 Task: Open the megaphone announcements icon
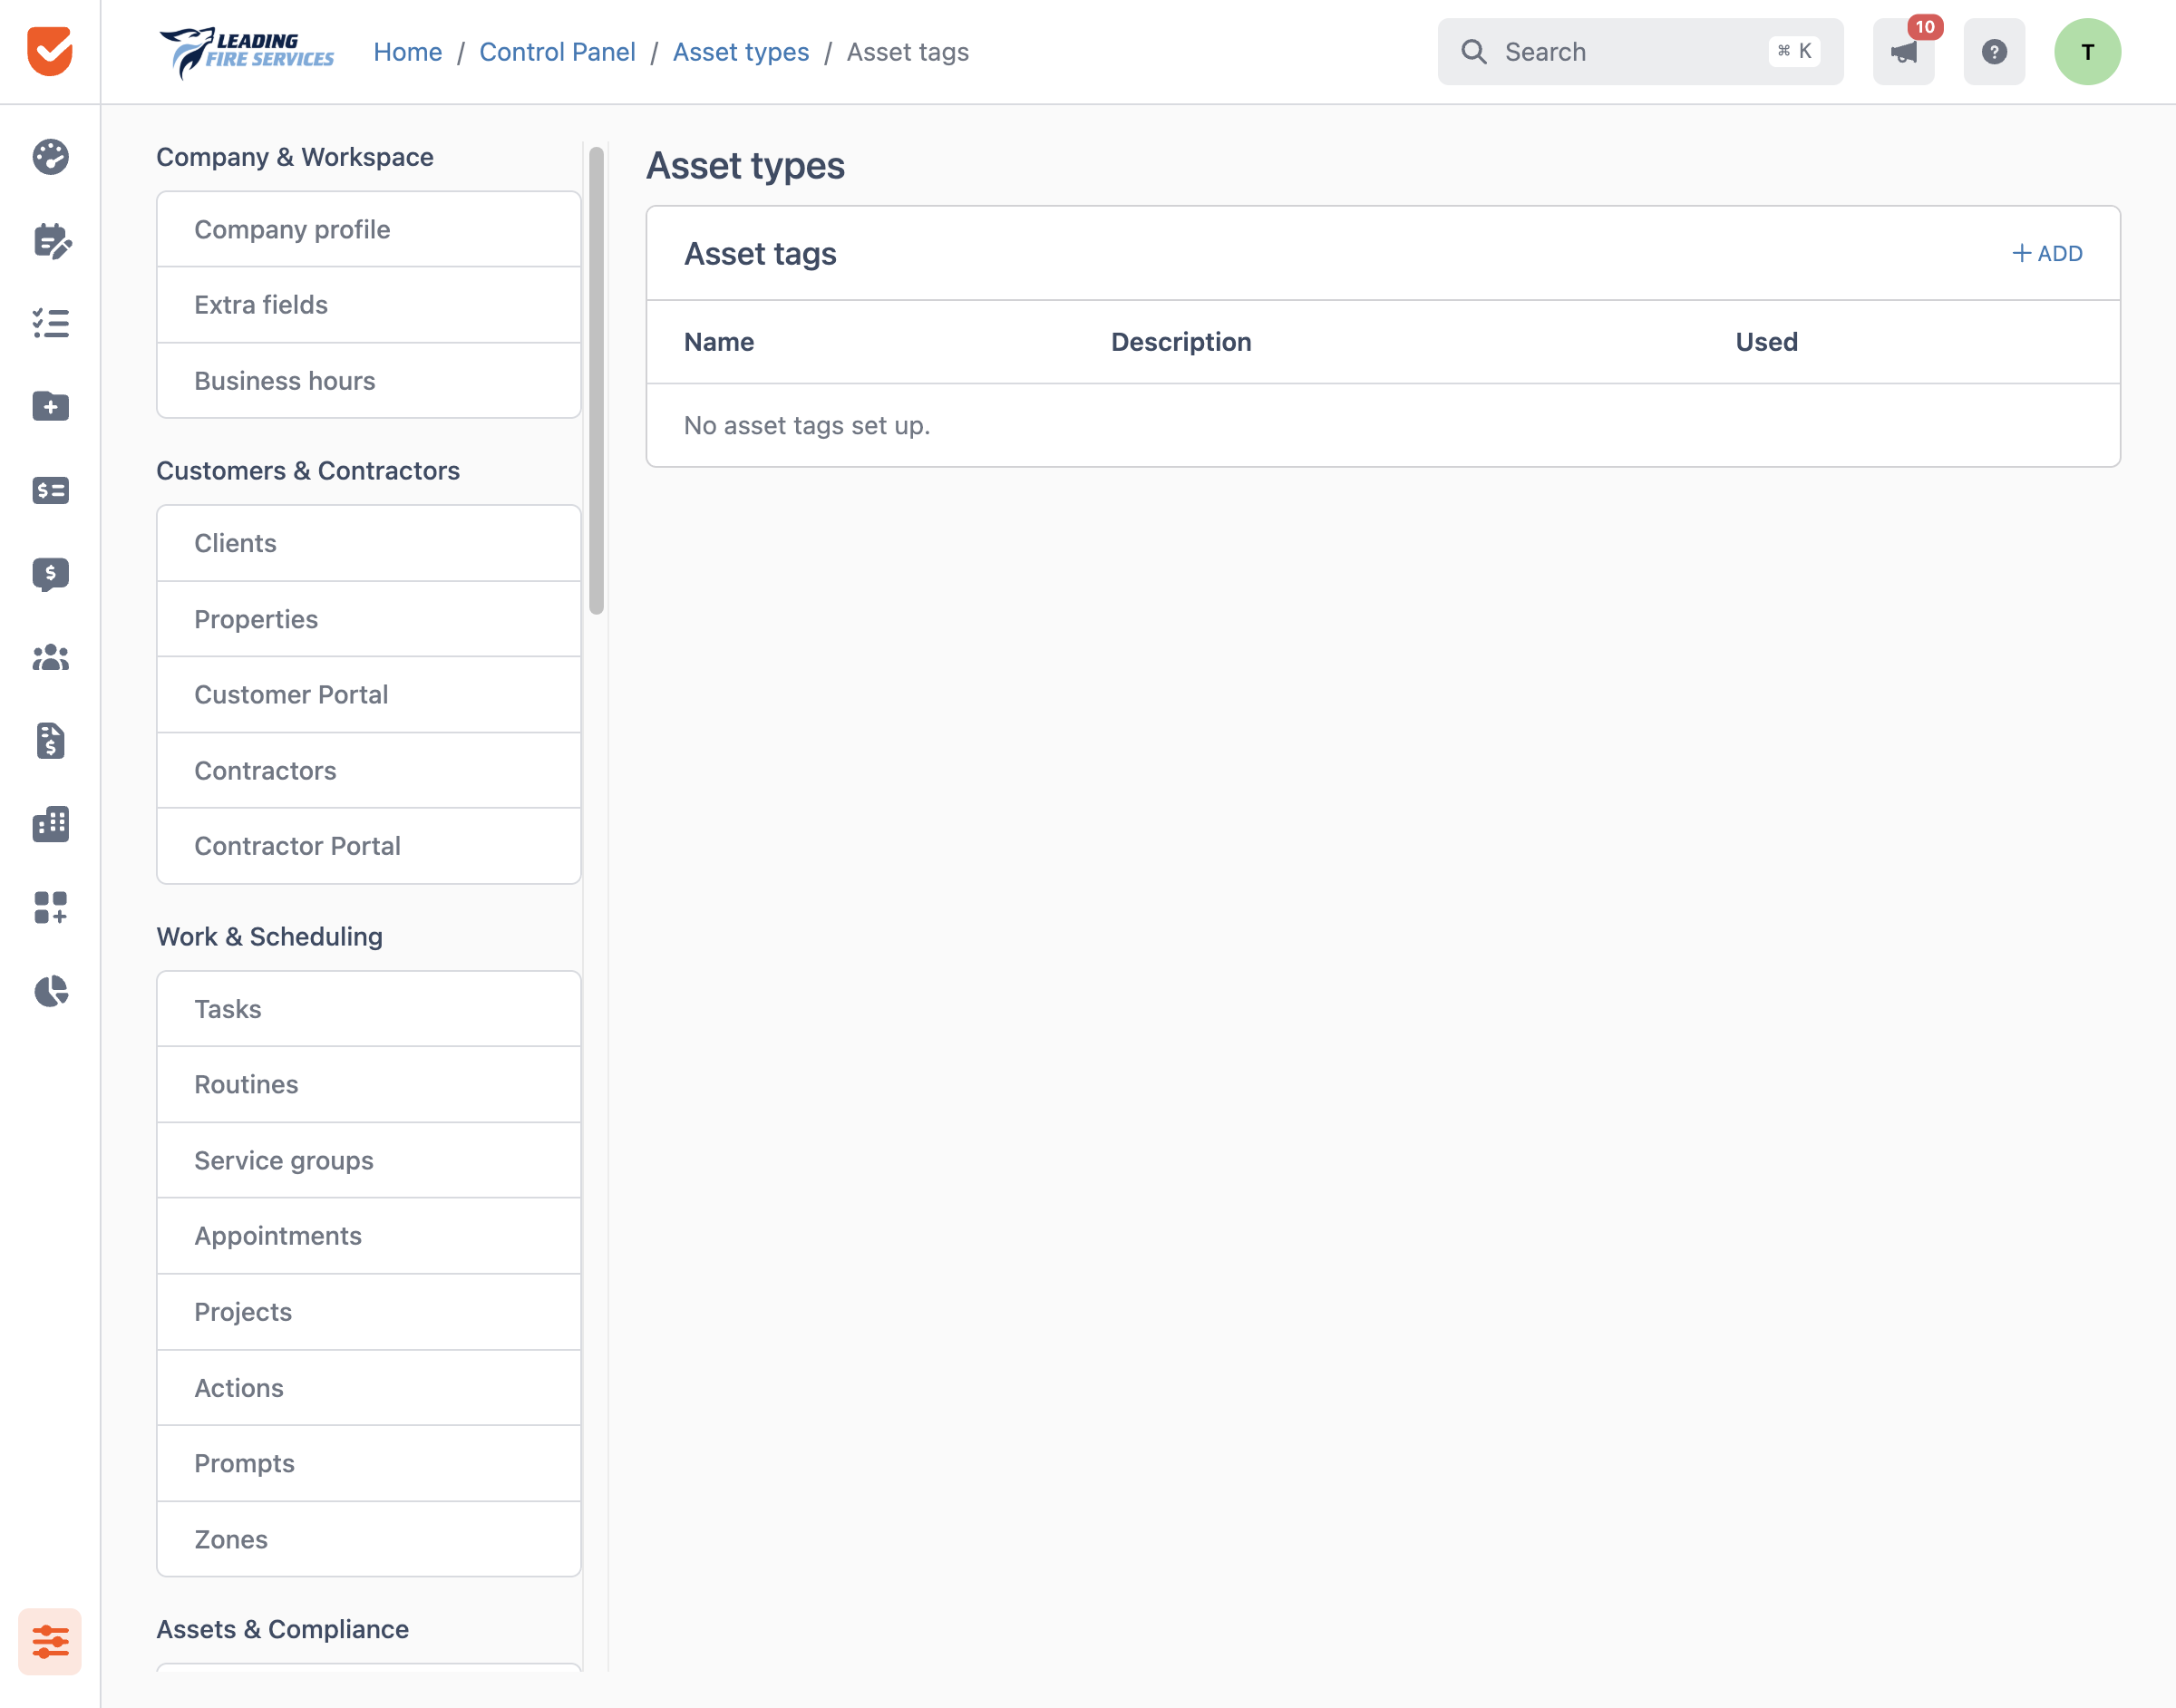click(1903, 52)
